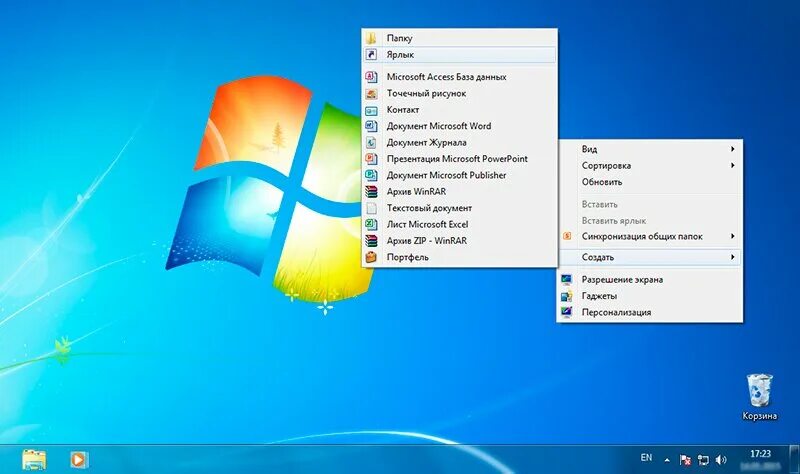800x474 pixels.
Task: Expand the Создать submenu arrow
Action: coord(732,257)
